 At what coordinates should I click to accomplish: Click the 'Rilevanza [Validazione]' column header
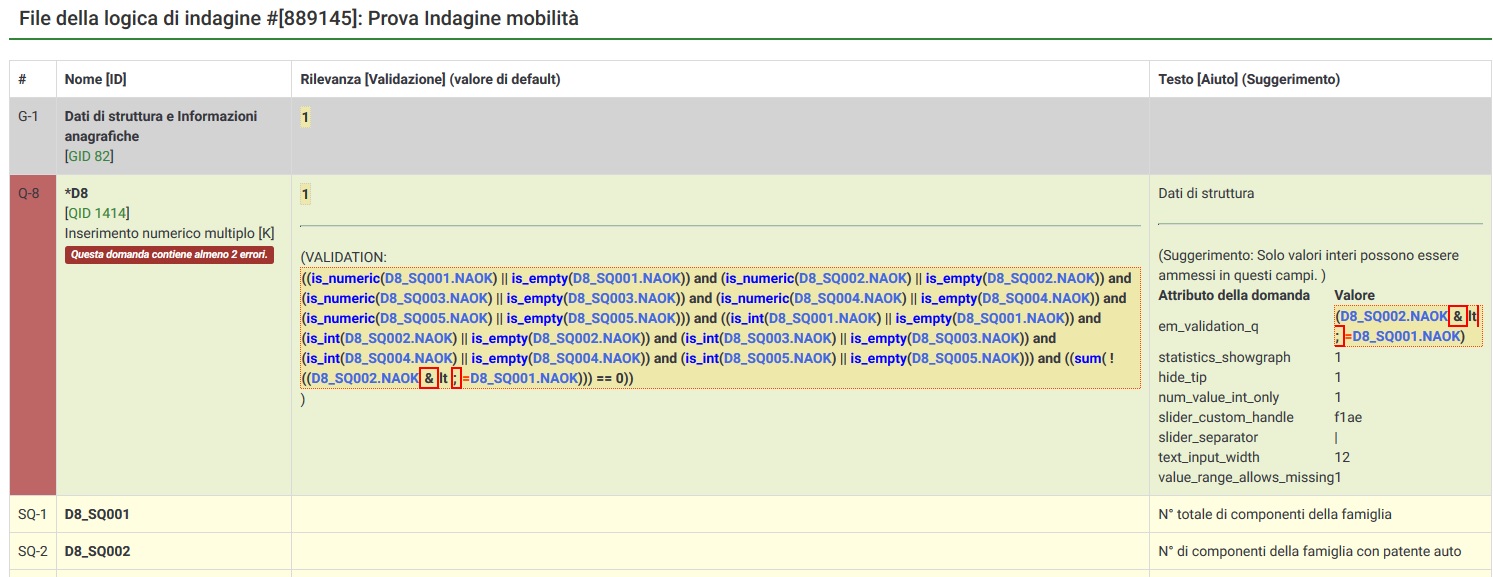pos(430,79)
